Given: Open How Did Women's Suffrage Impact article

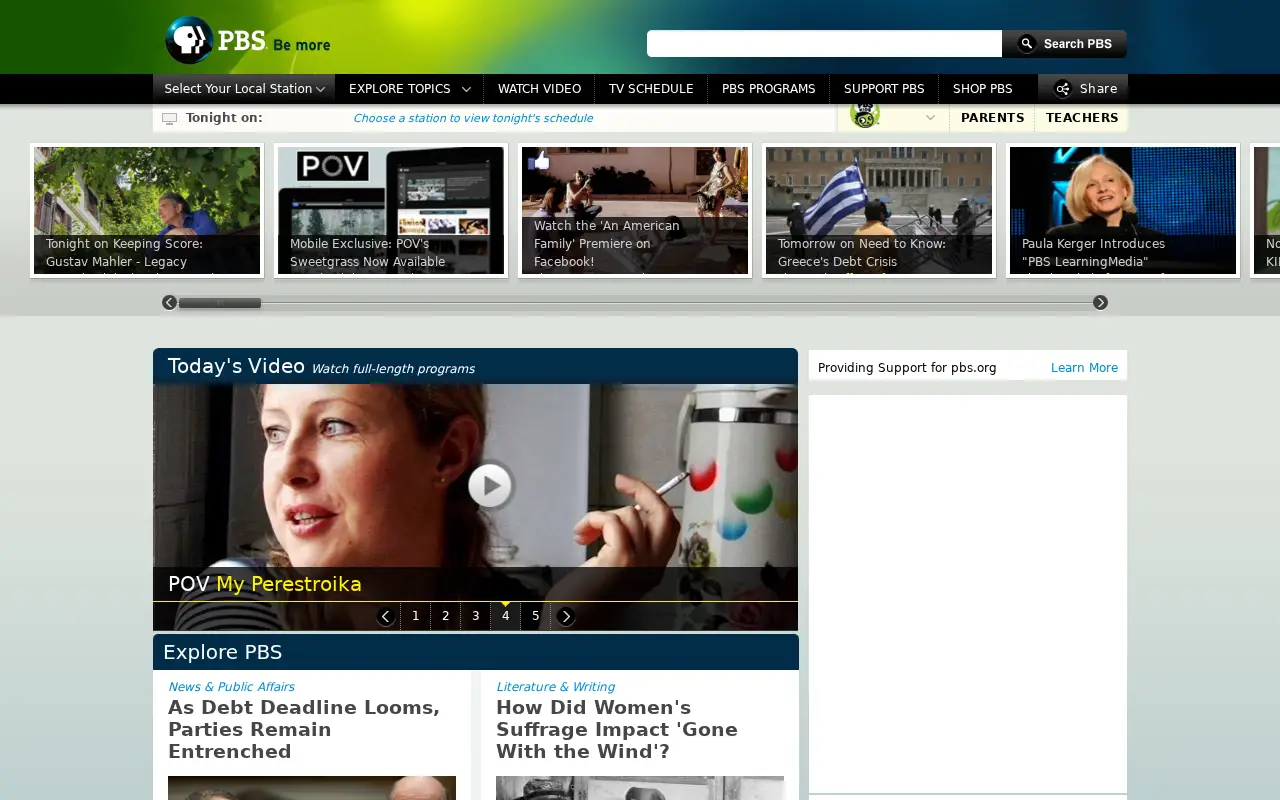Looking at the screenshot, I should click(617, 729).
